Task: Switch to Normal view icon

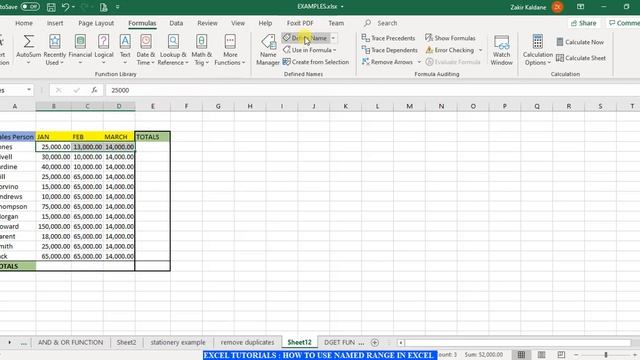Action: pos(521,355)
